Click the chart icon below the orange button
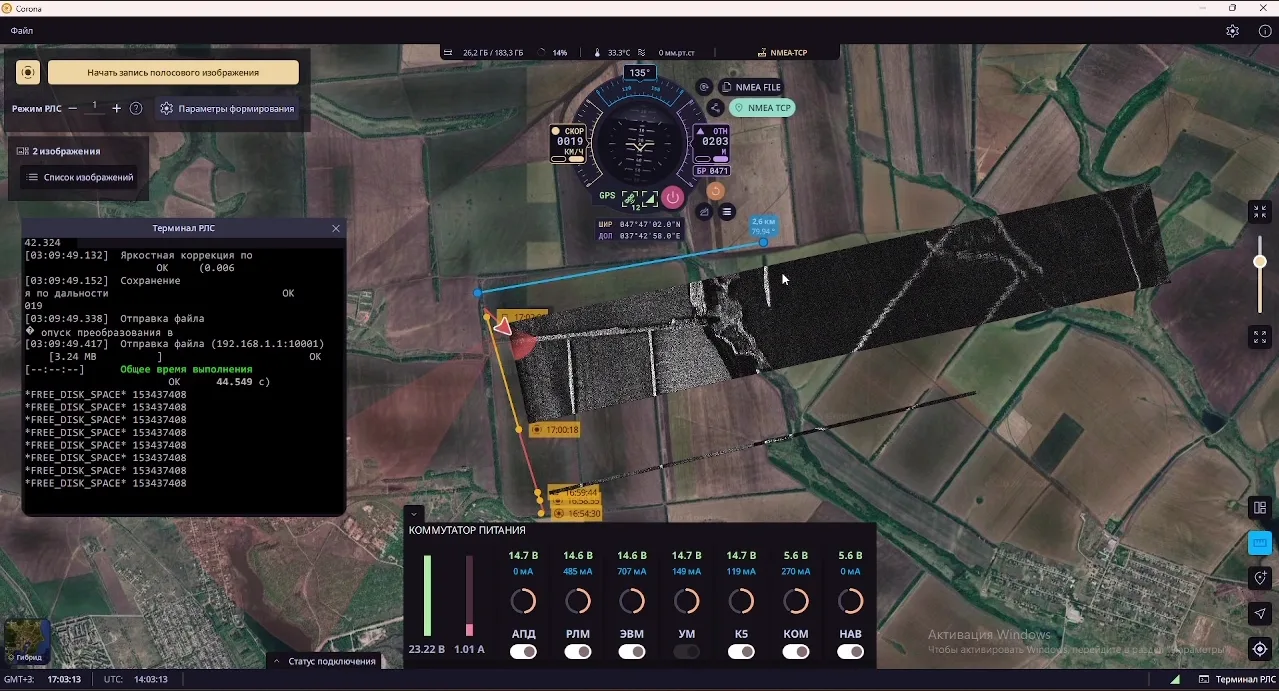 coord(704,212)
